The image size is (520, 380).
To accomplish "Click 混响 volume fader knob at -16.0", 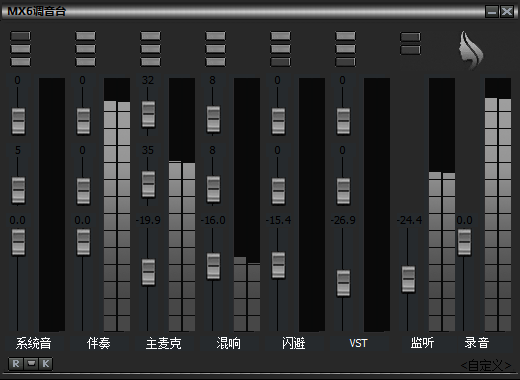I will pyautogui.click(x=213, y=266).
